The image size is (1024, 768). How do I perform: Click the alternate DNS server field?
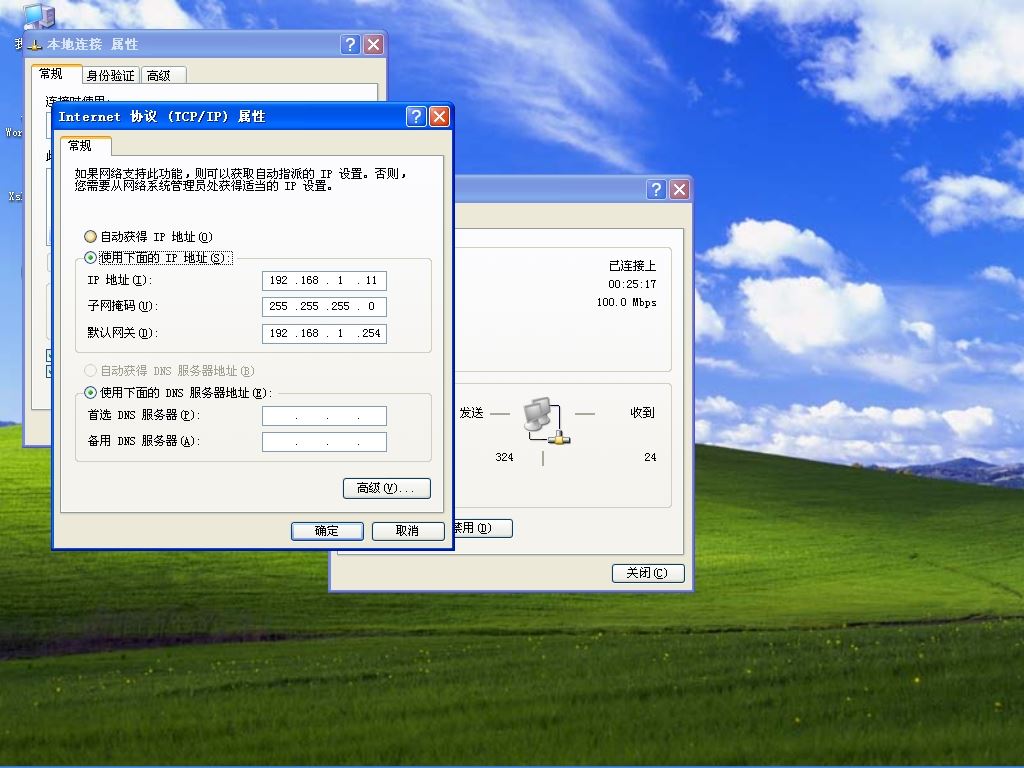click(x=325, y=441)
